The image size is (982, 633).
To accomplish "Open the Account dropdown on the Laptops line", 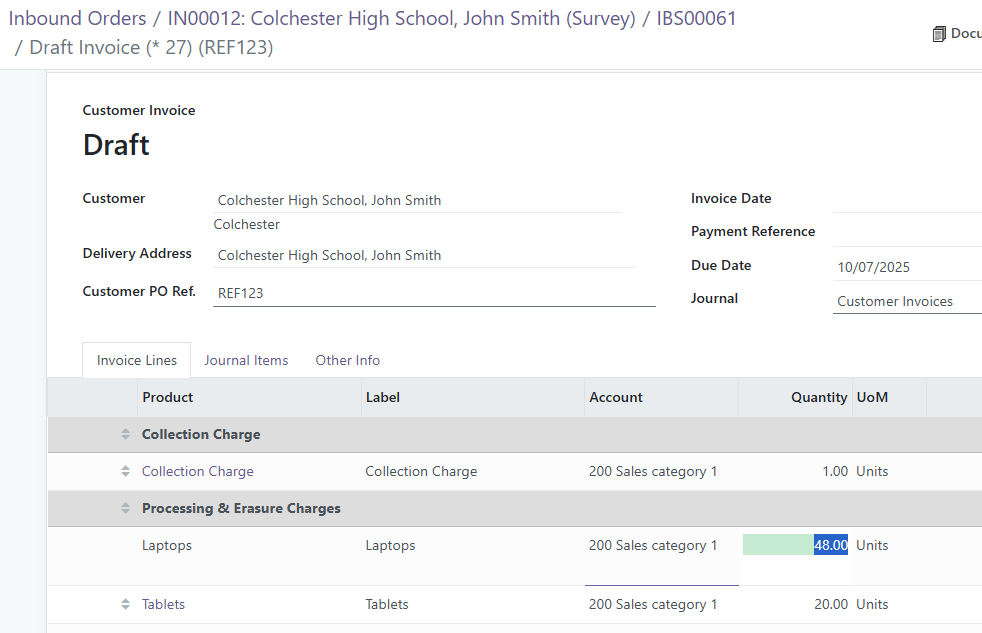I will 661,546.
